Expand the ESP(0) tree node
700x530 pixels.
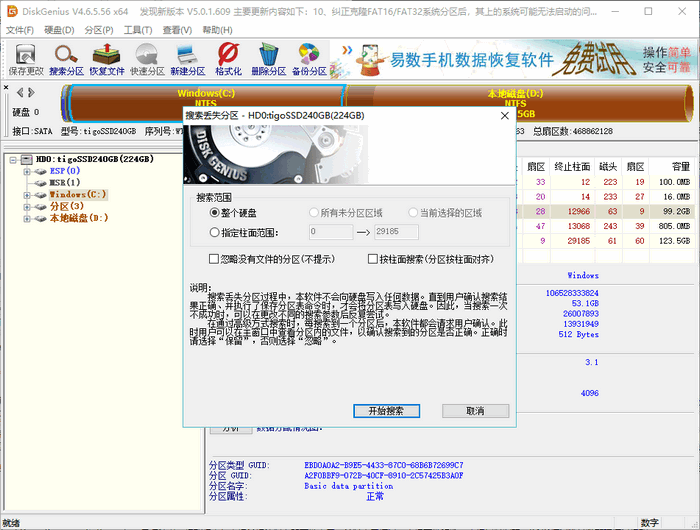(27, 171)
